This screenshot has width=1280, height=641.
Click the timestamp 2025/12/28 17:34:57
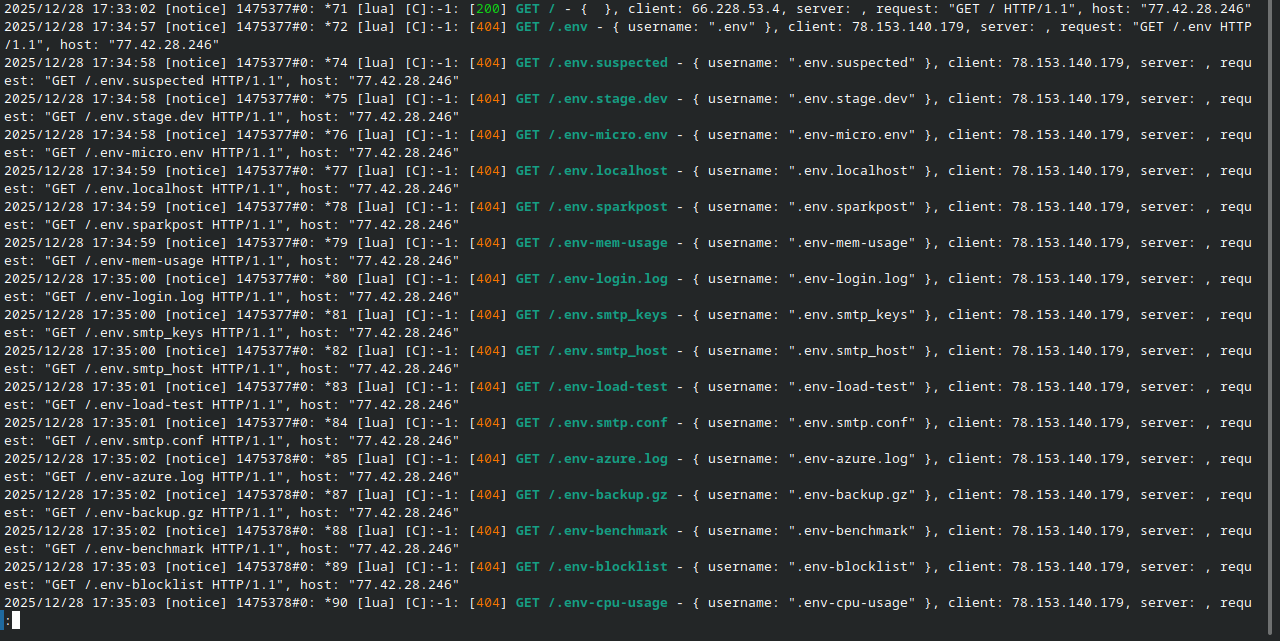click(80, 26)
